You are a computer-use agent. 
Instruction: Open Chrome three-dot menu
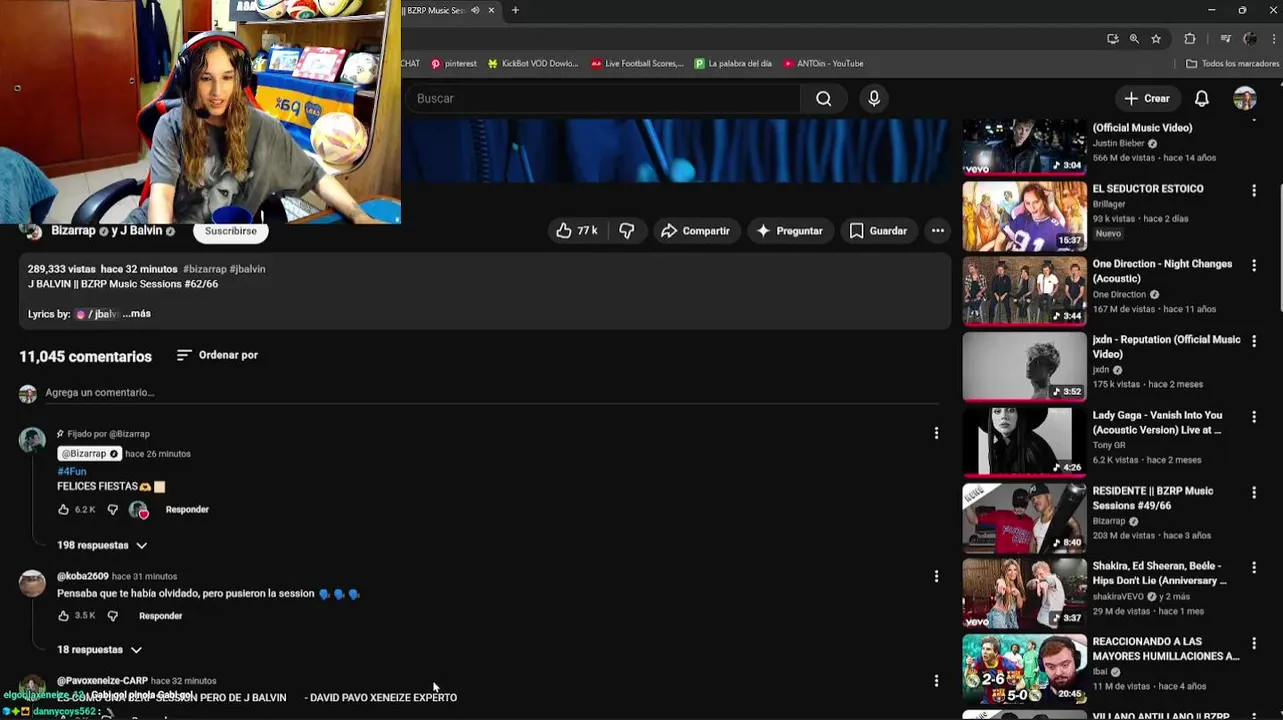click(1273, 39)
